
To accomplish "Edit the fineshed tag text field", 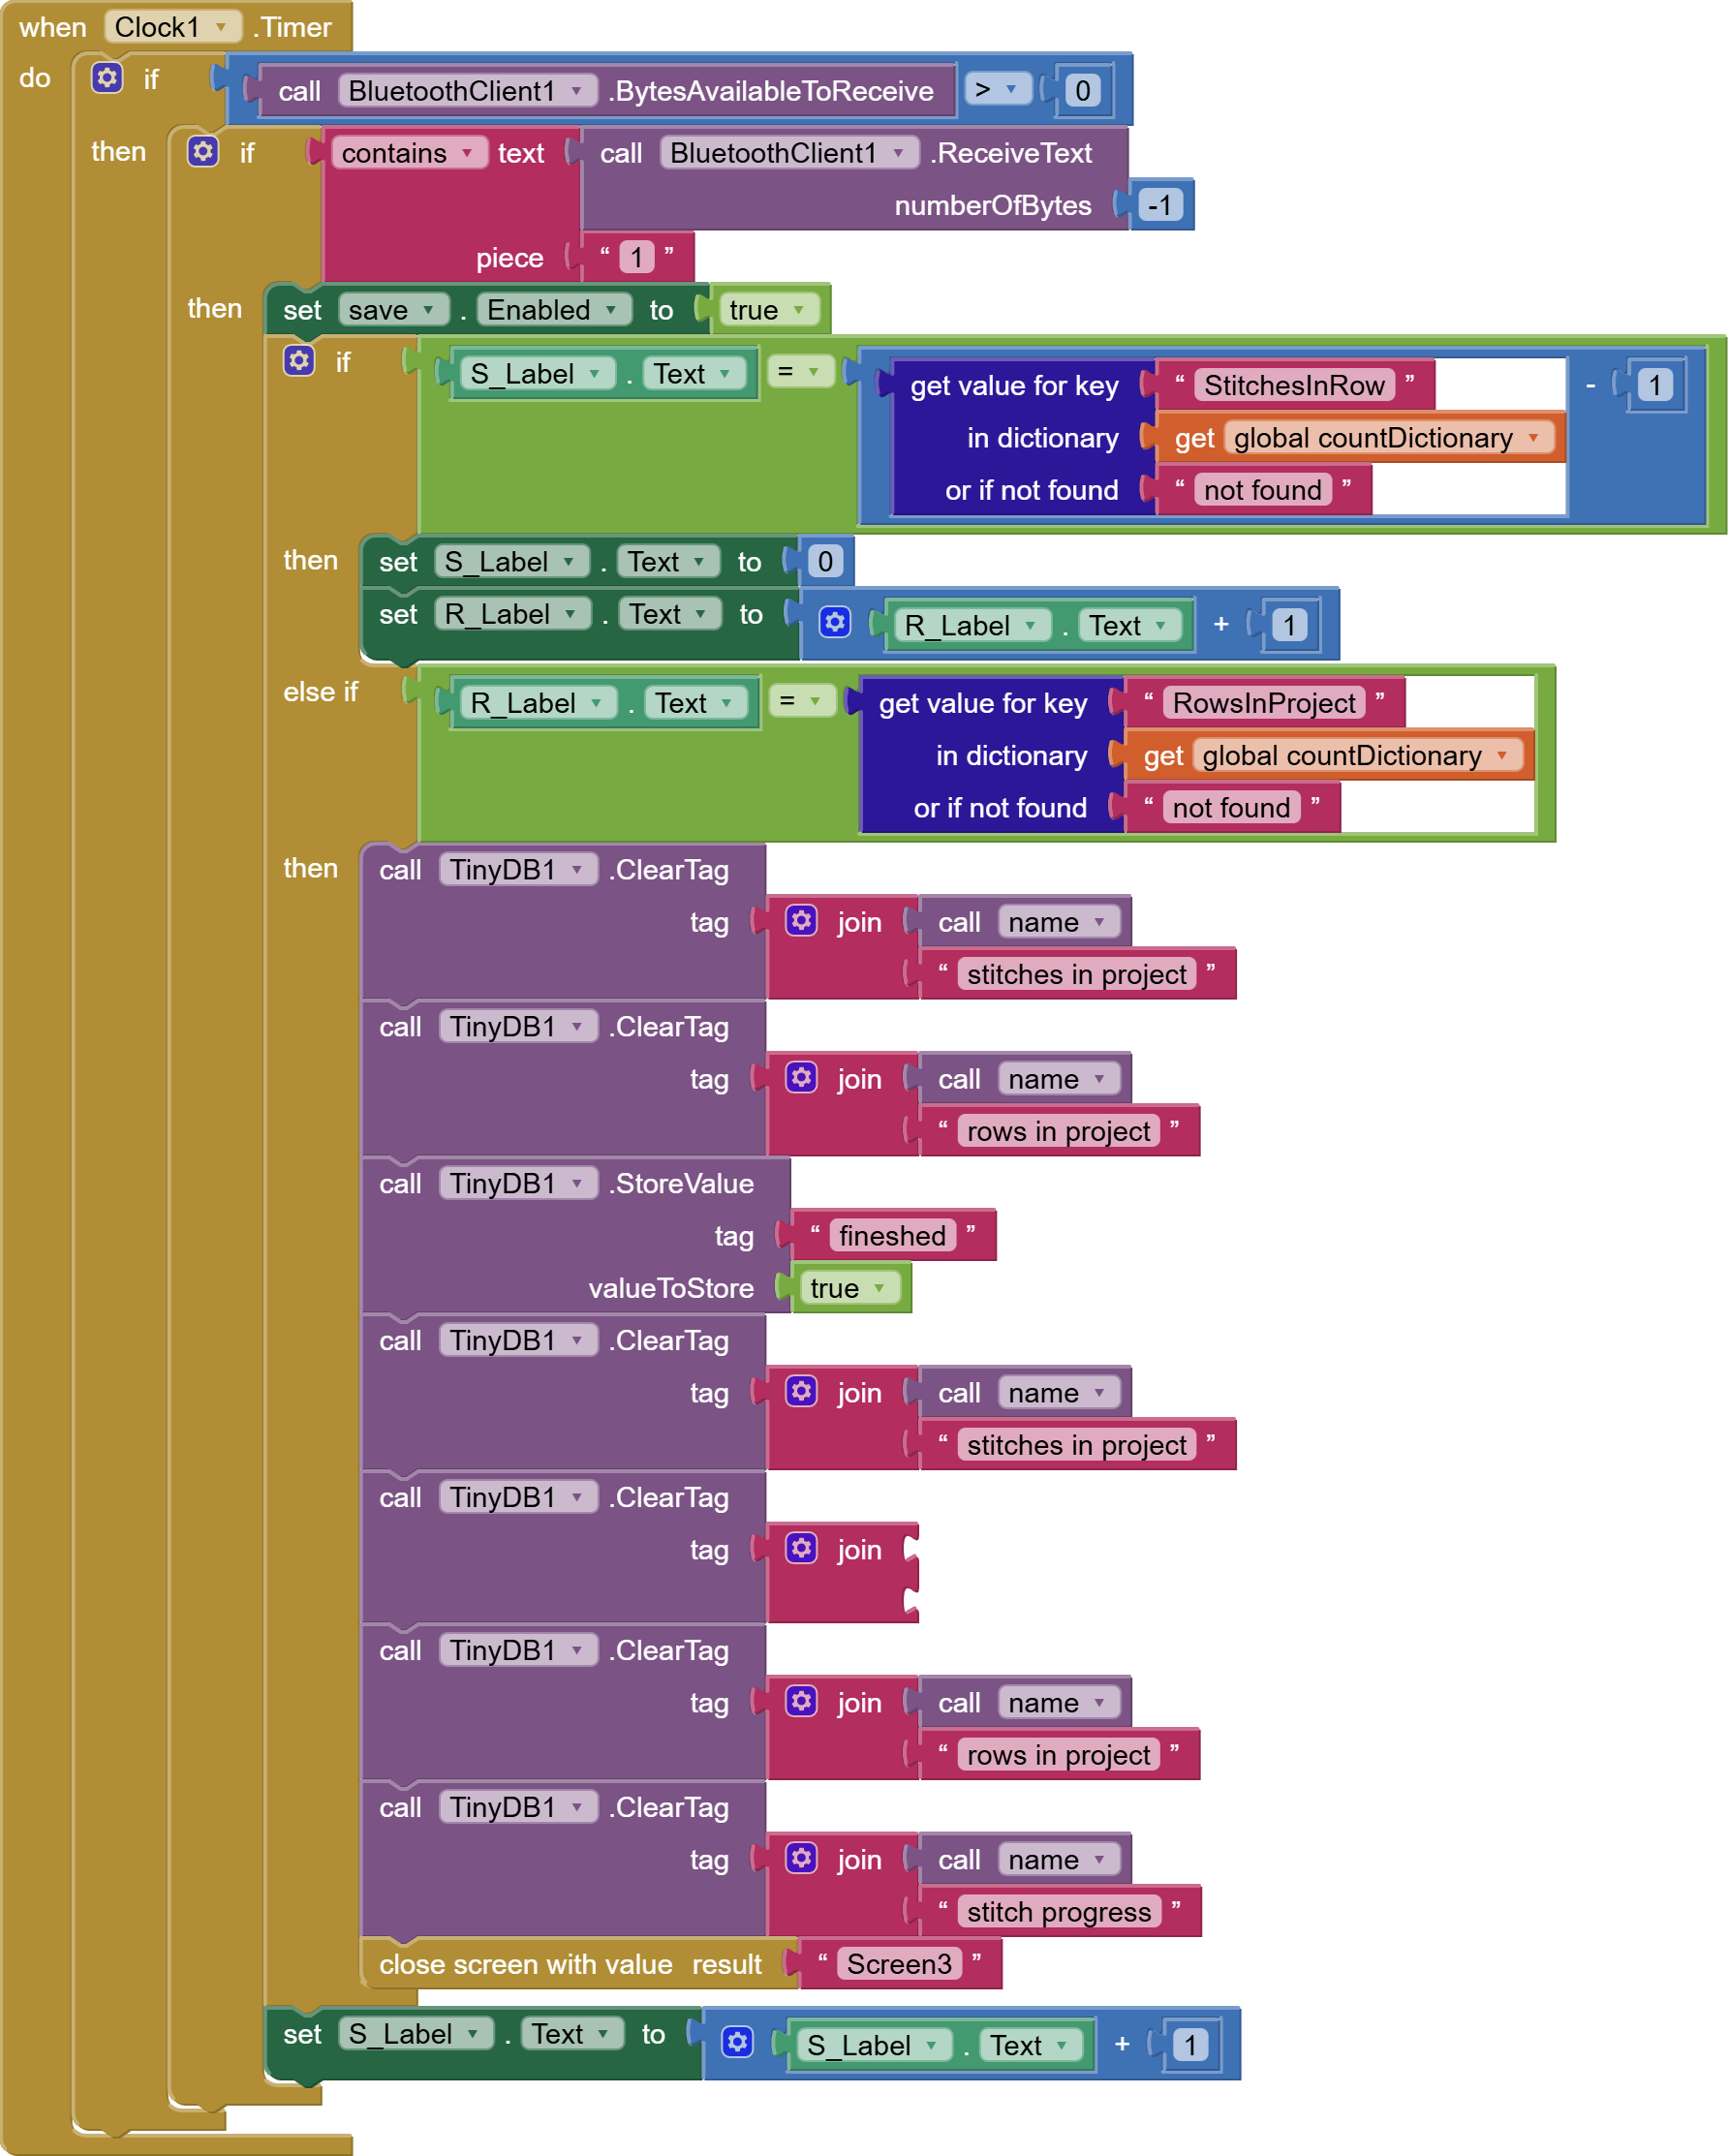I will point(891,1236).
